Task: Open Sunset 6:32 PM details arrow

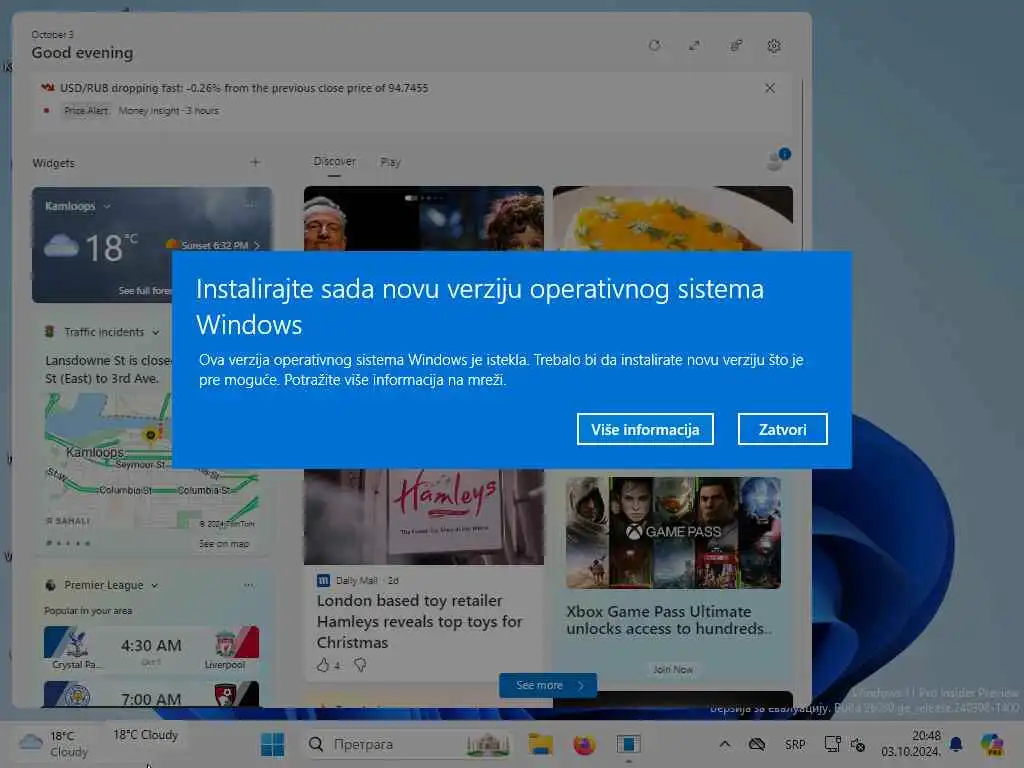Action: coord(257,246)
